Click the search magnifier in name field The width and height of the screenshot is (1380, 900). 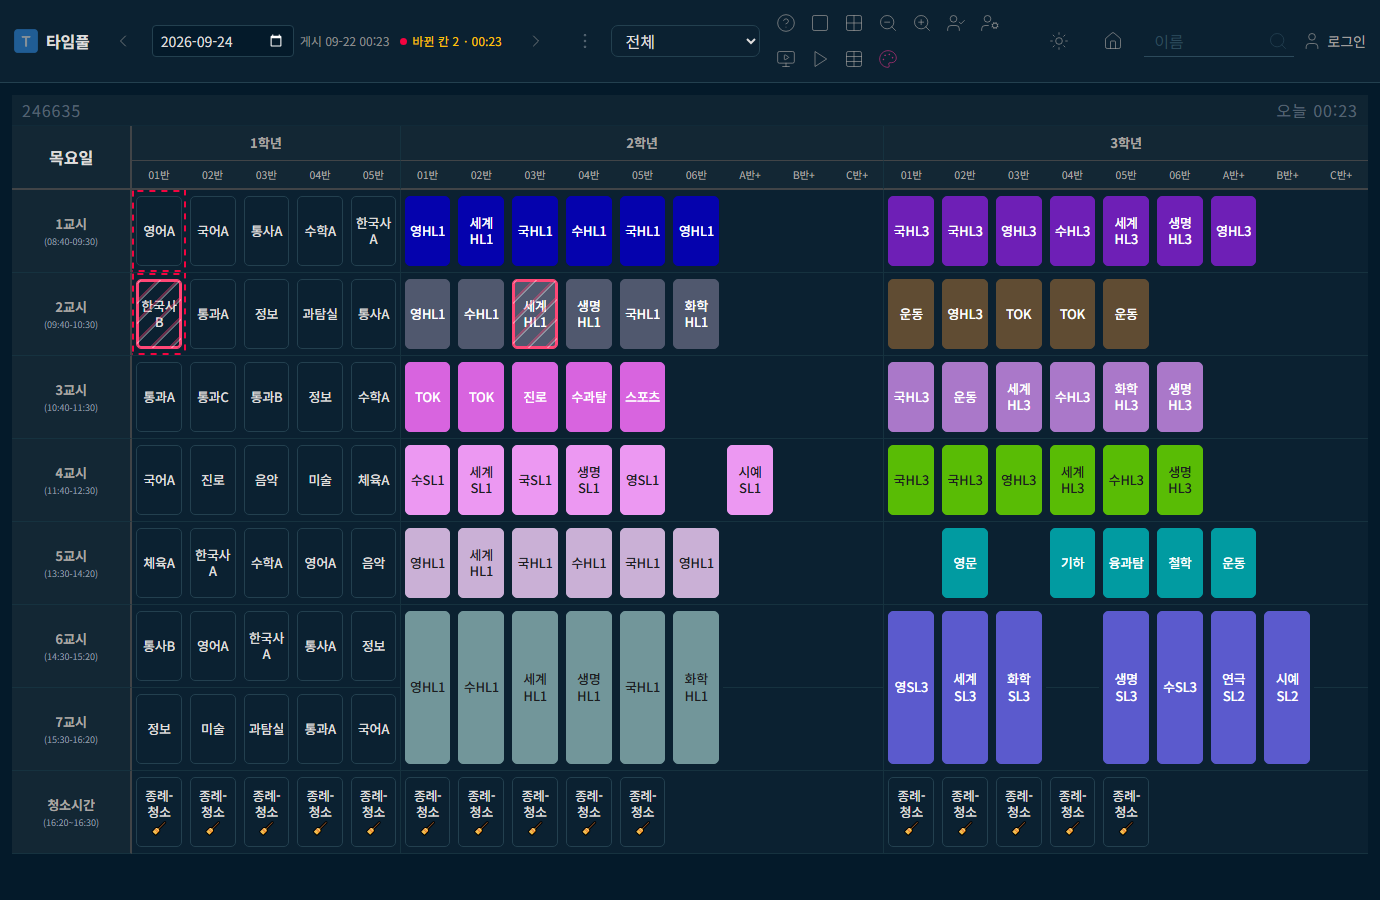(1278, 41)
